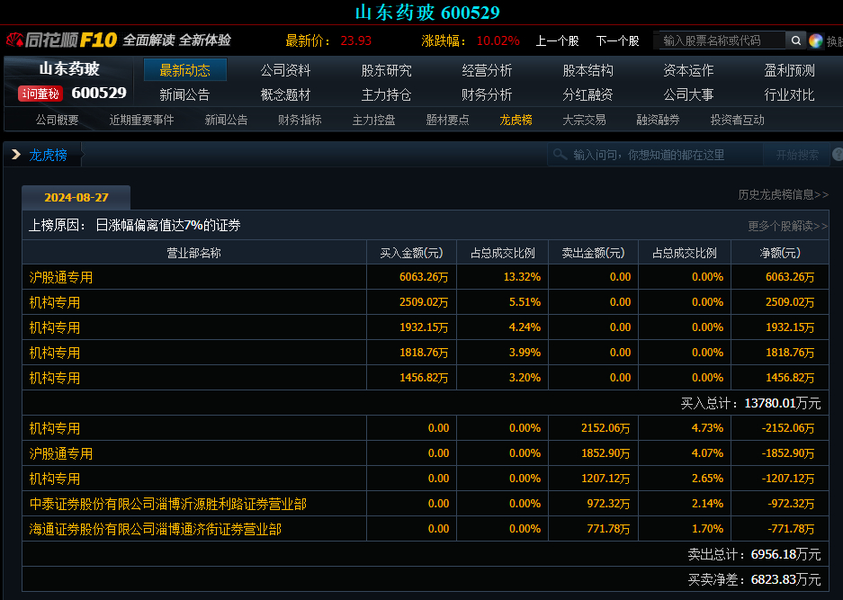
Task: Open 分红融资 tab
Action: [x=588, y=95]
